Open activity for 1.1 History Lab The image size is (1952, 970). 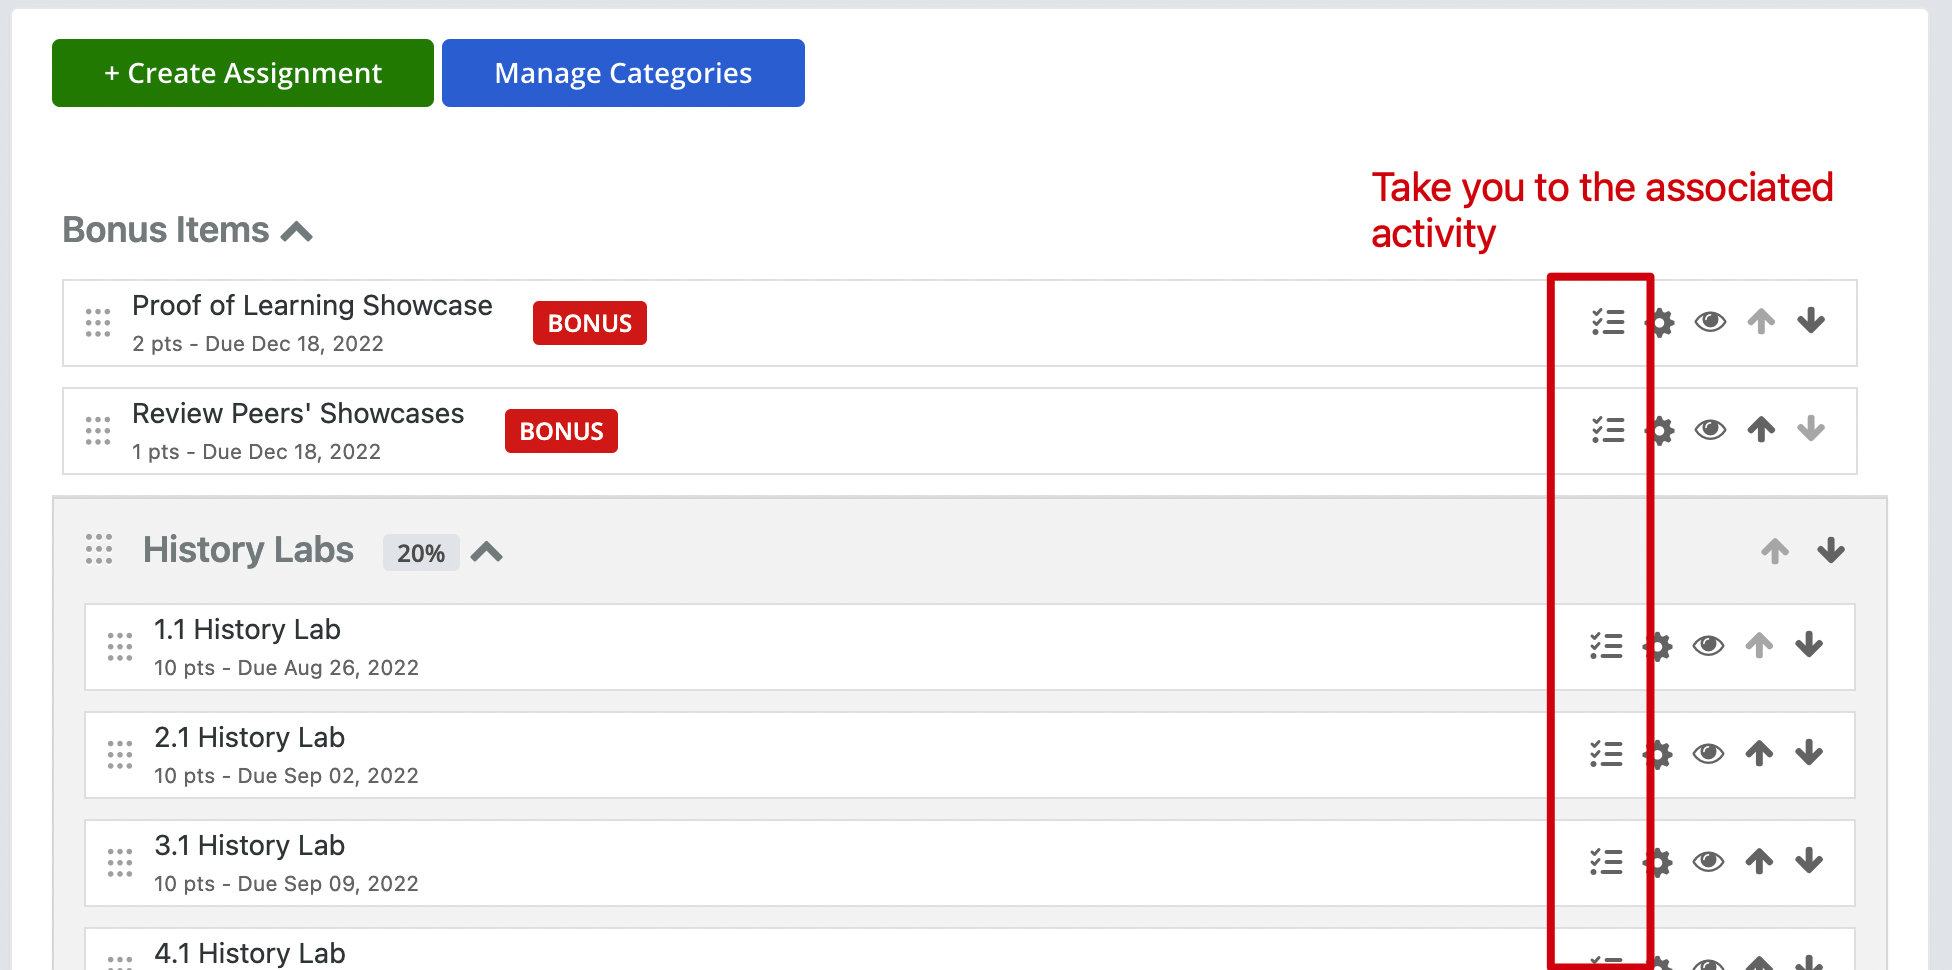[1606, 646]
